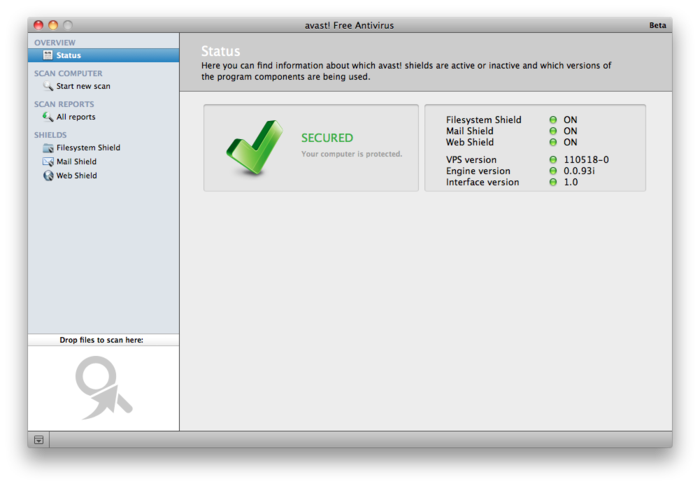The height and width of the screenshot is (486, 700).
Task: Click the Web Shield green ON indicator
Action: [x=553, y=142]
